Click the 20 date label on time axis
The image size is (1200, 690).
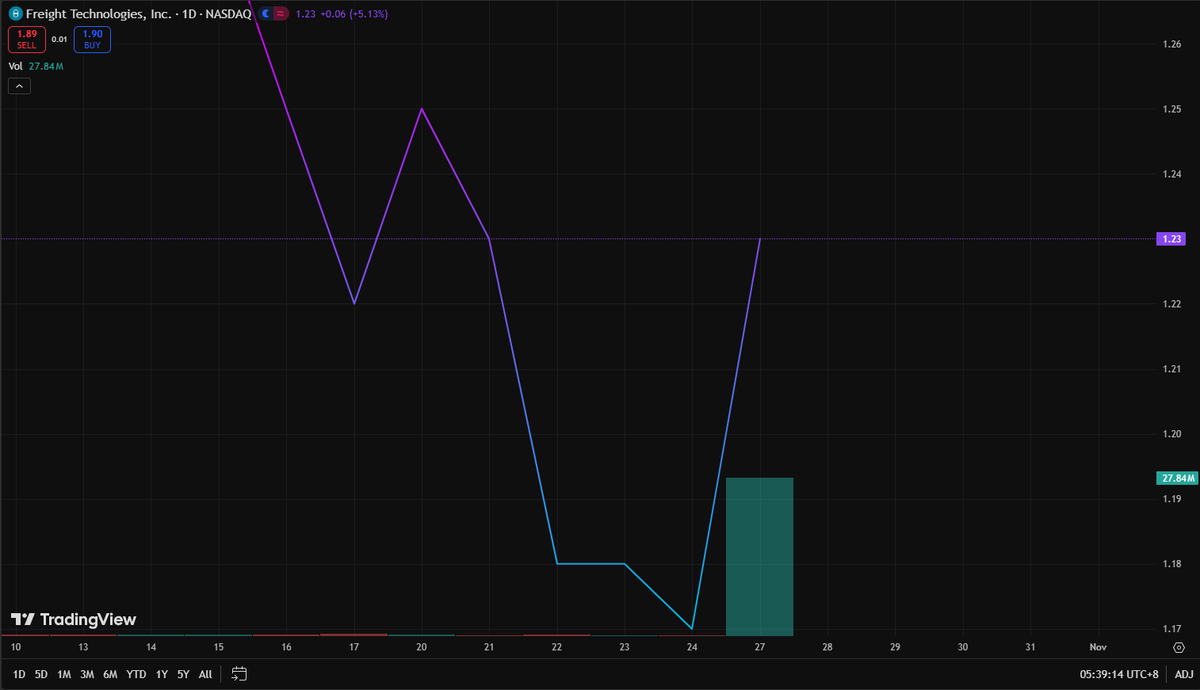point(421,648)
